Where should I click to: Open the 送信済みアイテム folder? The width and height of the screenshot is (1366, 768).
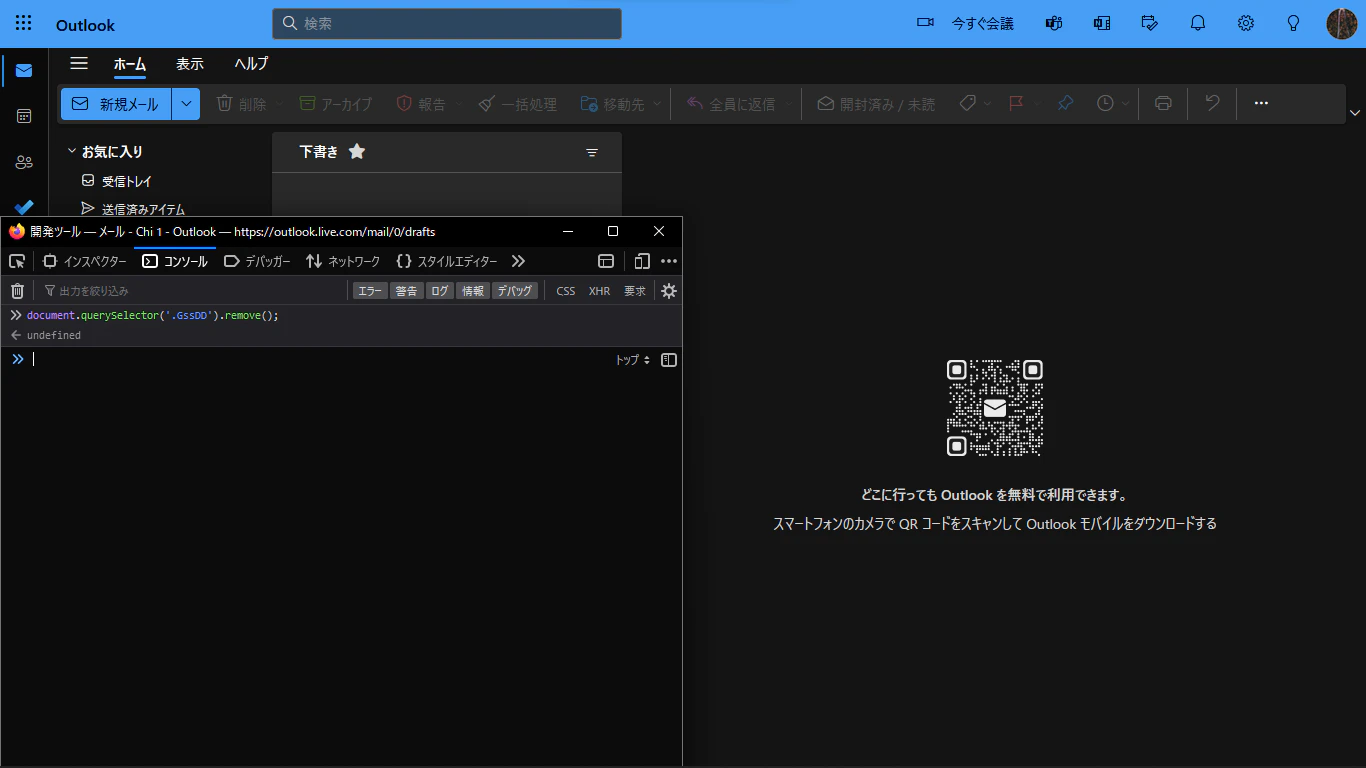(143, 209)
